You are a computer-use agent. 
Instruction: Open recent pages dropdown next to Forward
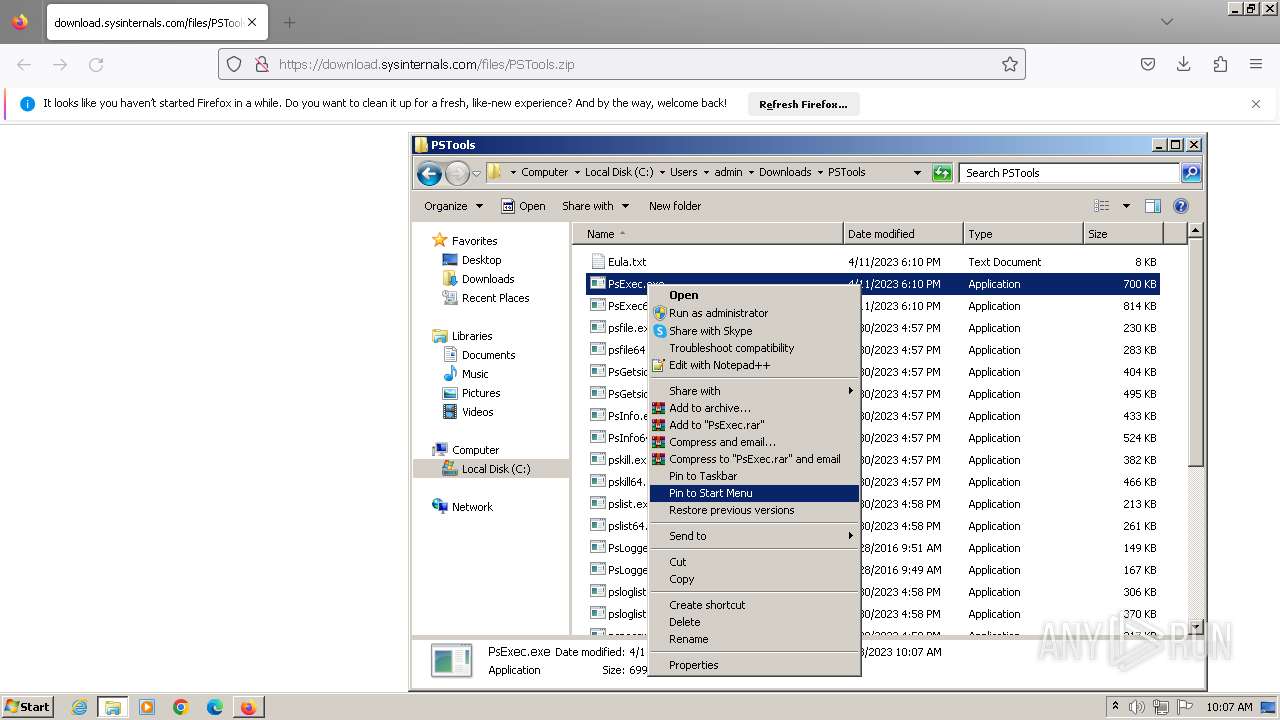[x=476, y=173]
